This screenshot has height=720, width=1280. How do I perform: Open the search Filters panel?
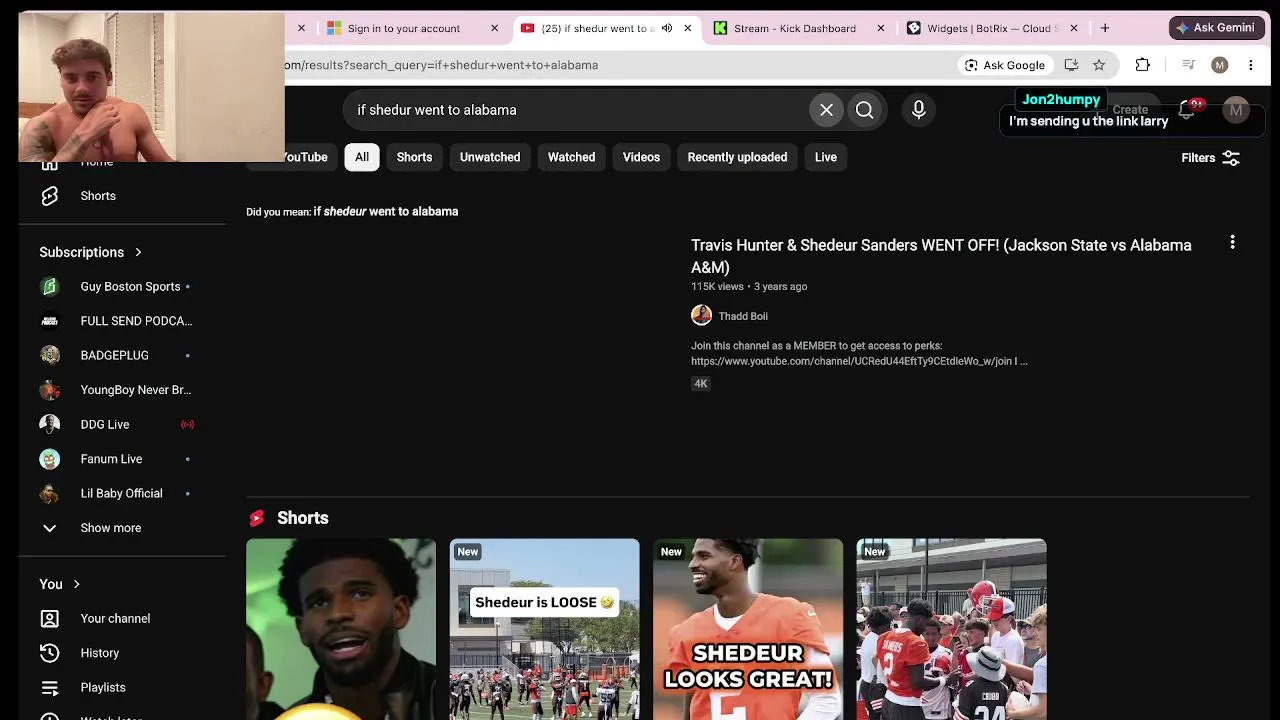(x=1210, y=158)
